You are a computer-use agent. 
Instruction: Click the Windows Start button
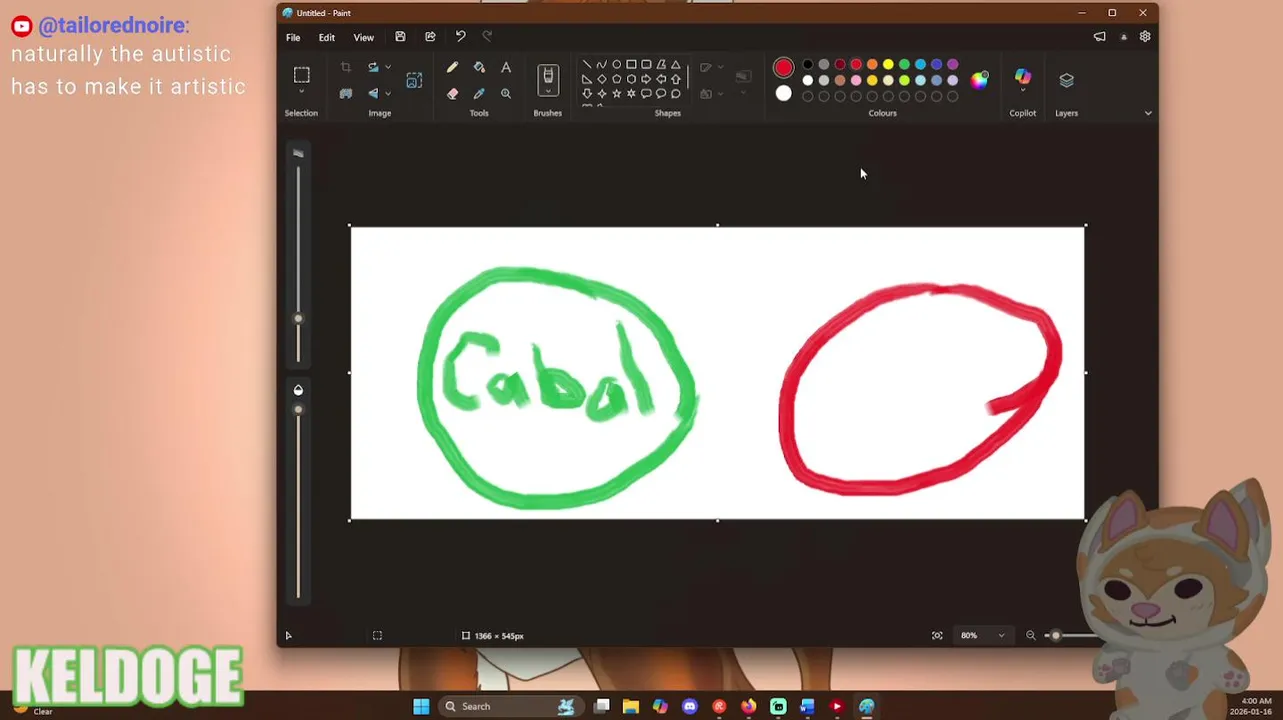click(421, 707)
